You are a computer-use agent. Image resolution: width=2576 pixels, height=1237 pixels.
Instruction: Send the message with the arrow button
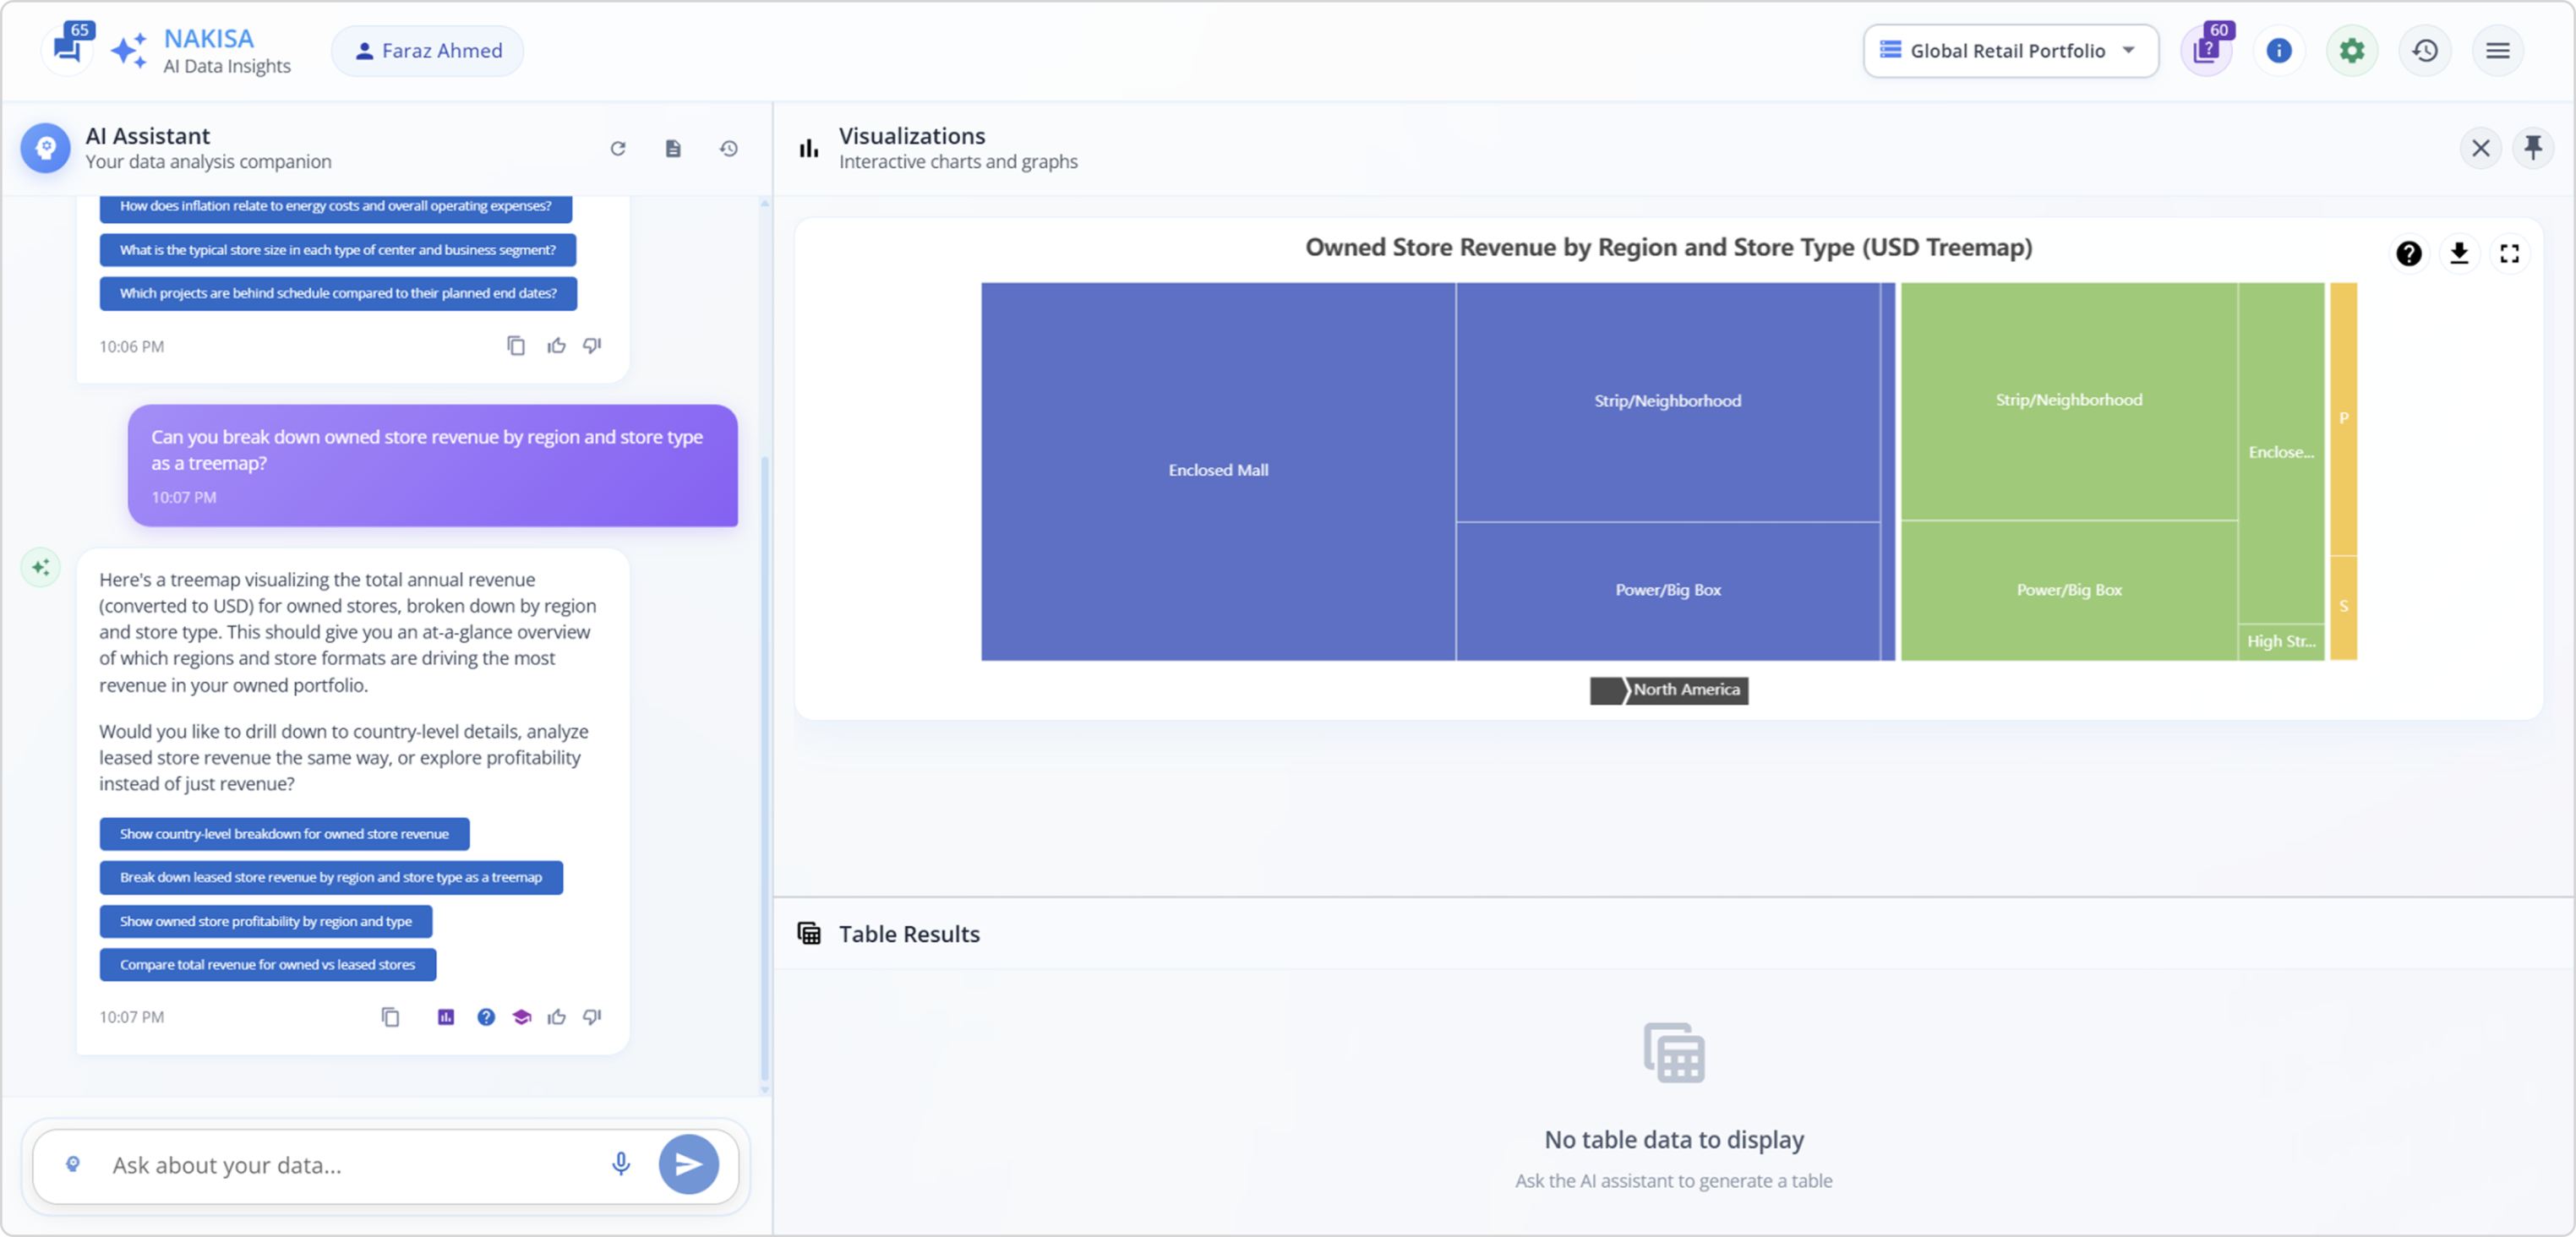point(688,1163)
